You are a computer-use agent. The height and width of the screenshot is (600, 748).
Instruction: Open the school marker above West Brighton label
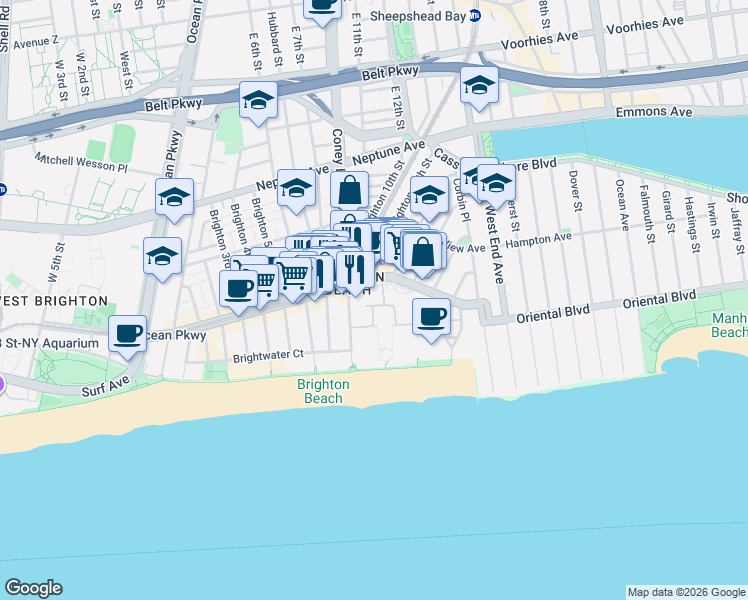click(x=163, y=257)
